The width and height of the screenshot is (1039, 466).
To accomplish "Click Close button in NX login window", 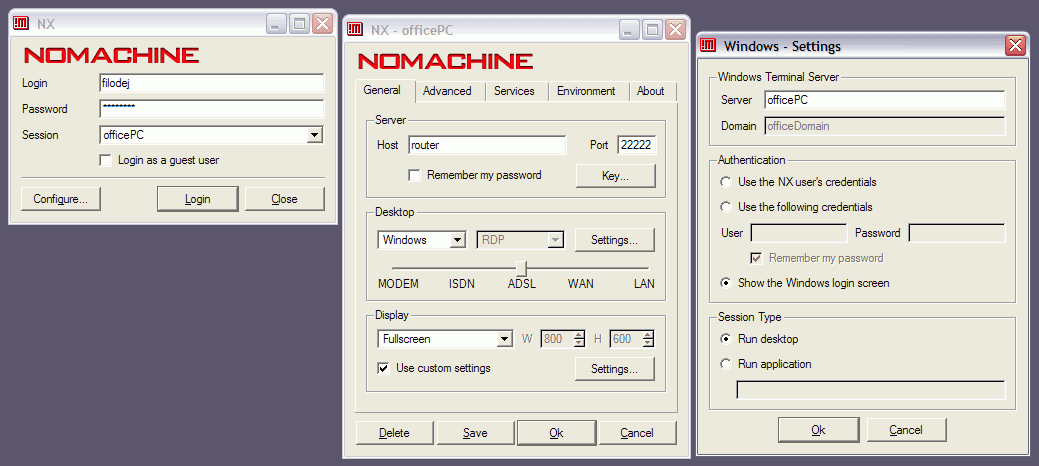I will [284, 199].
